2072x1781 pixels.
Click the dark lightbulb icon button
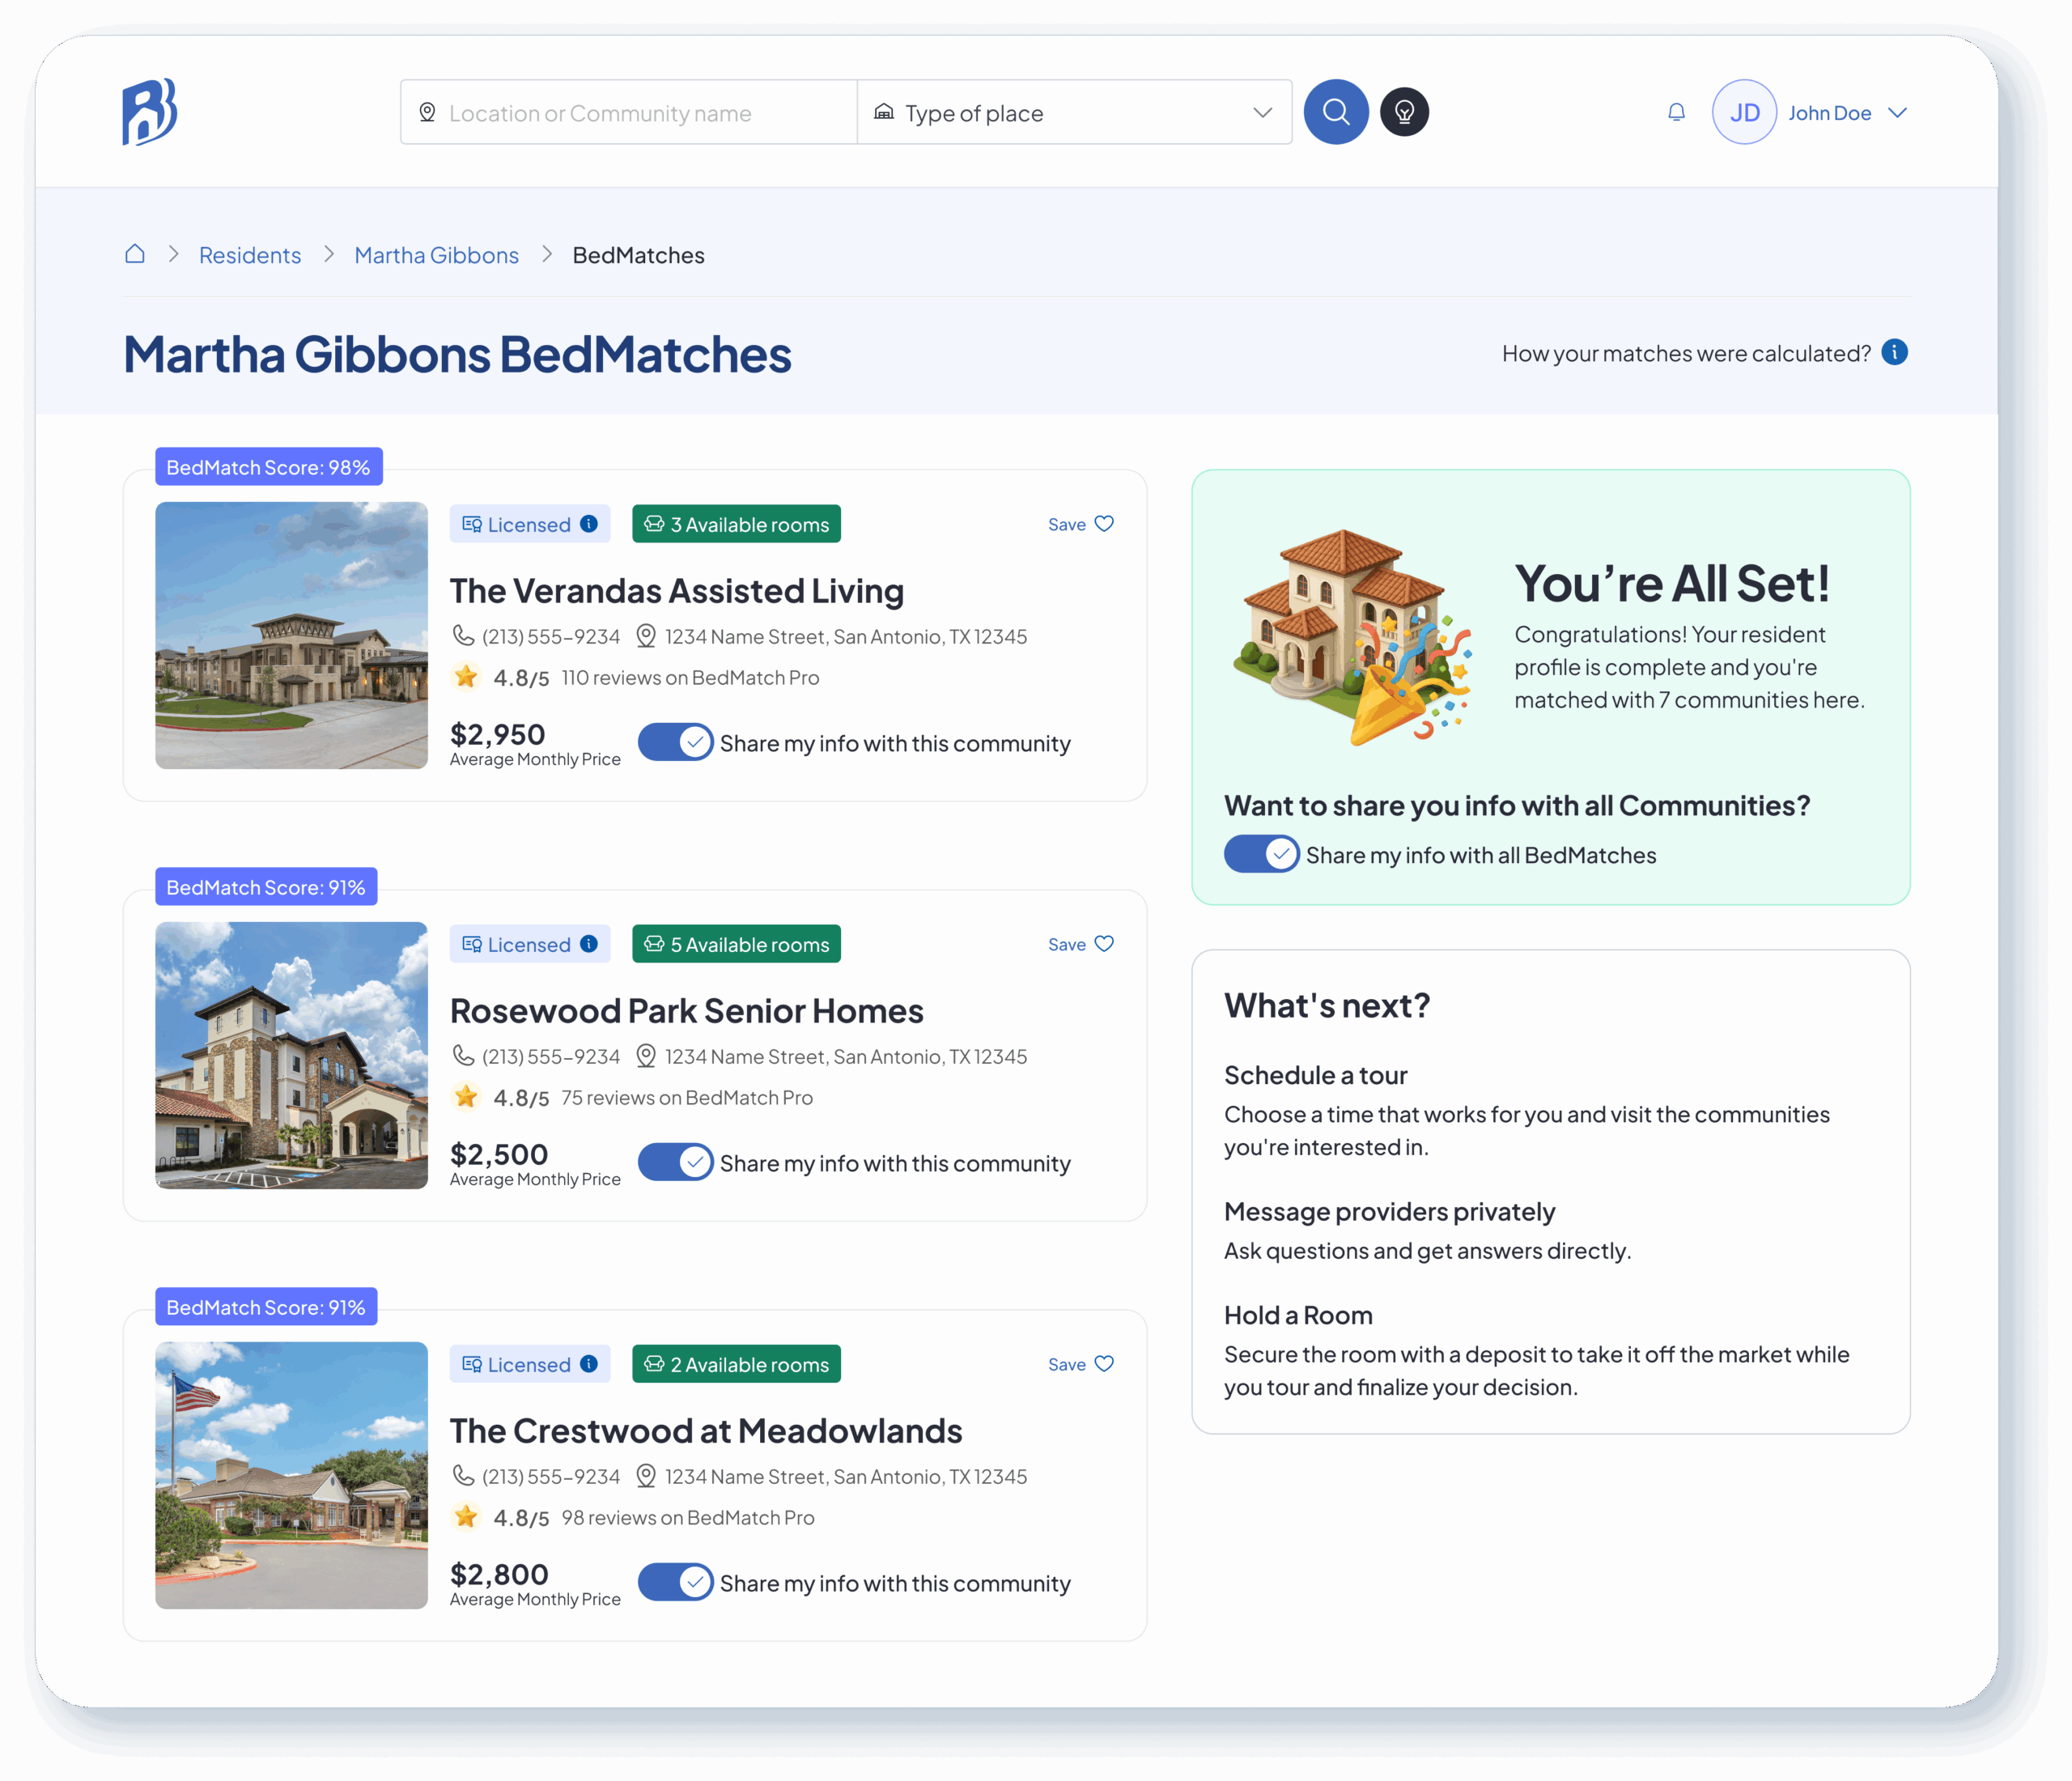coord(1404,112)
